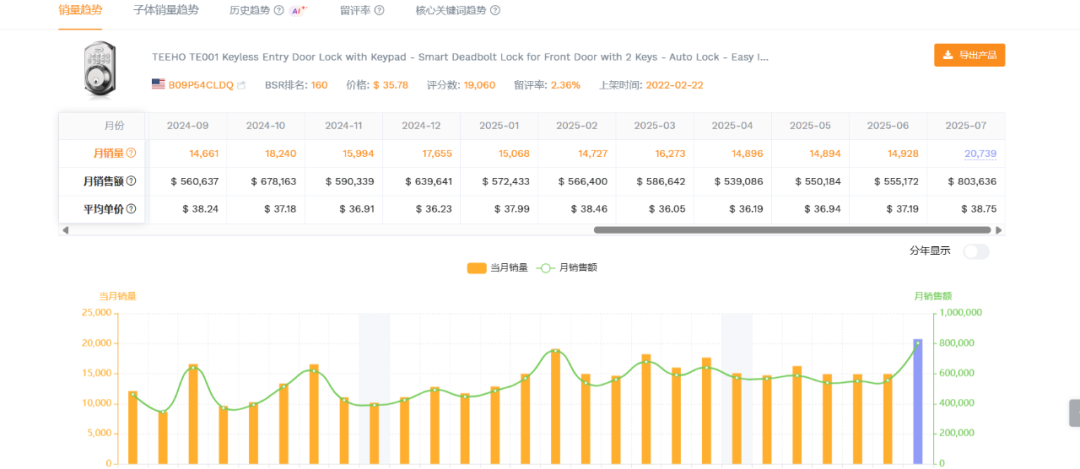Image resolution: width=1080 pixels, height=469 pixels.
Task: Switch to the 历史趋势 tab
Action: pyautogui.click(x=249, y=10)
